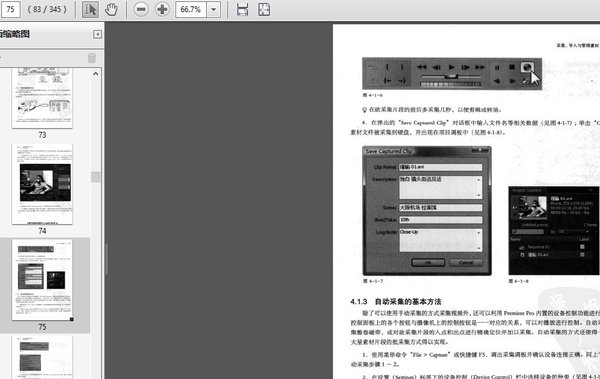Open page 73 thumbnail
The width and height of the screenshot is (600, 379).
[x=42, y=98]
